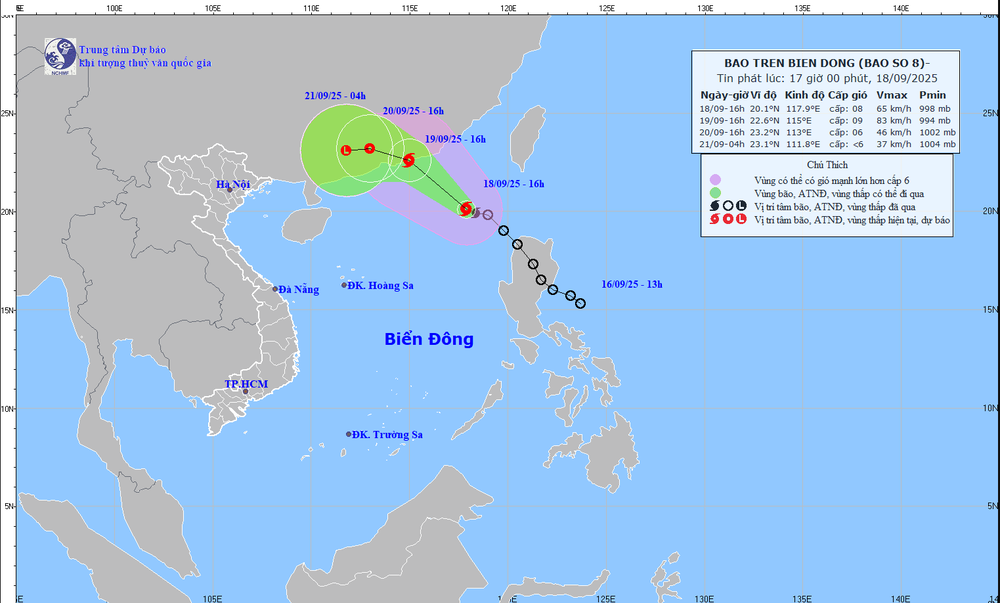
Task: Select the red current storm symbol at 18/09/25 - 16h
Action: (466, 208)
